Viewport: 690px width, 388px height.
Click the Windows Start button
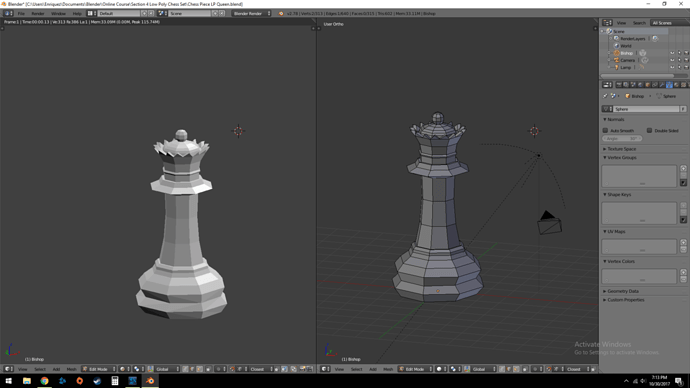[x=9, y=381]
